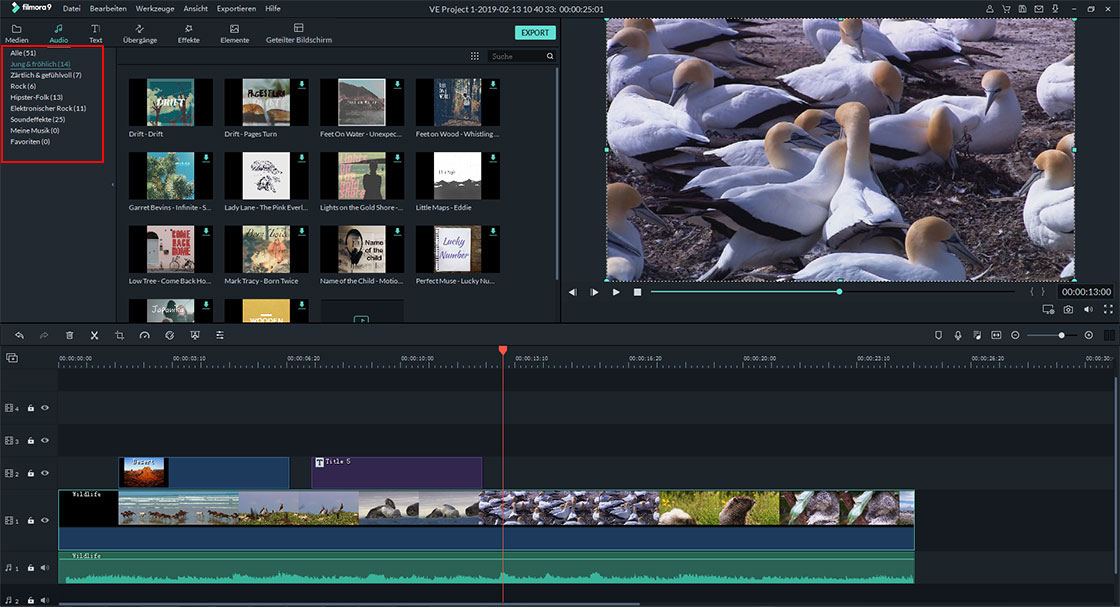Open the color correction palette icon
1120x607 pixels.
(x=169, y=335)
